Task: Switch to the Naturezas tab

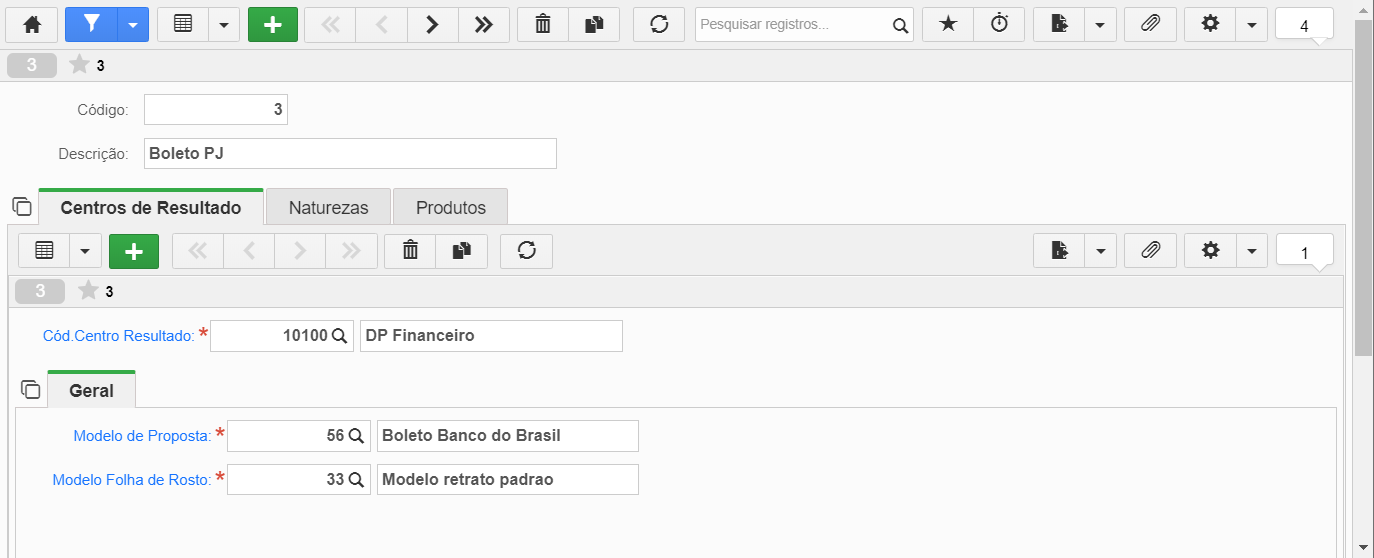Action: tap(329, 208)
